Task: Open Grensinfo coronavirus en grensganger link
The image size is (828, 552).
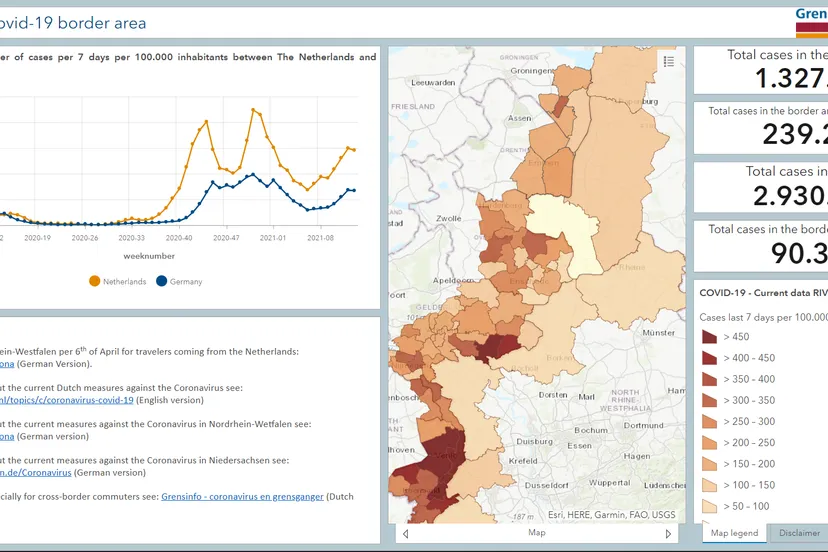Action: click(242, 496)
